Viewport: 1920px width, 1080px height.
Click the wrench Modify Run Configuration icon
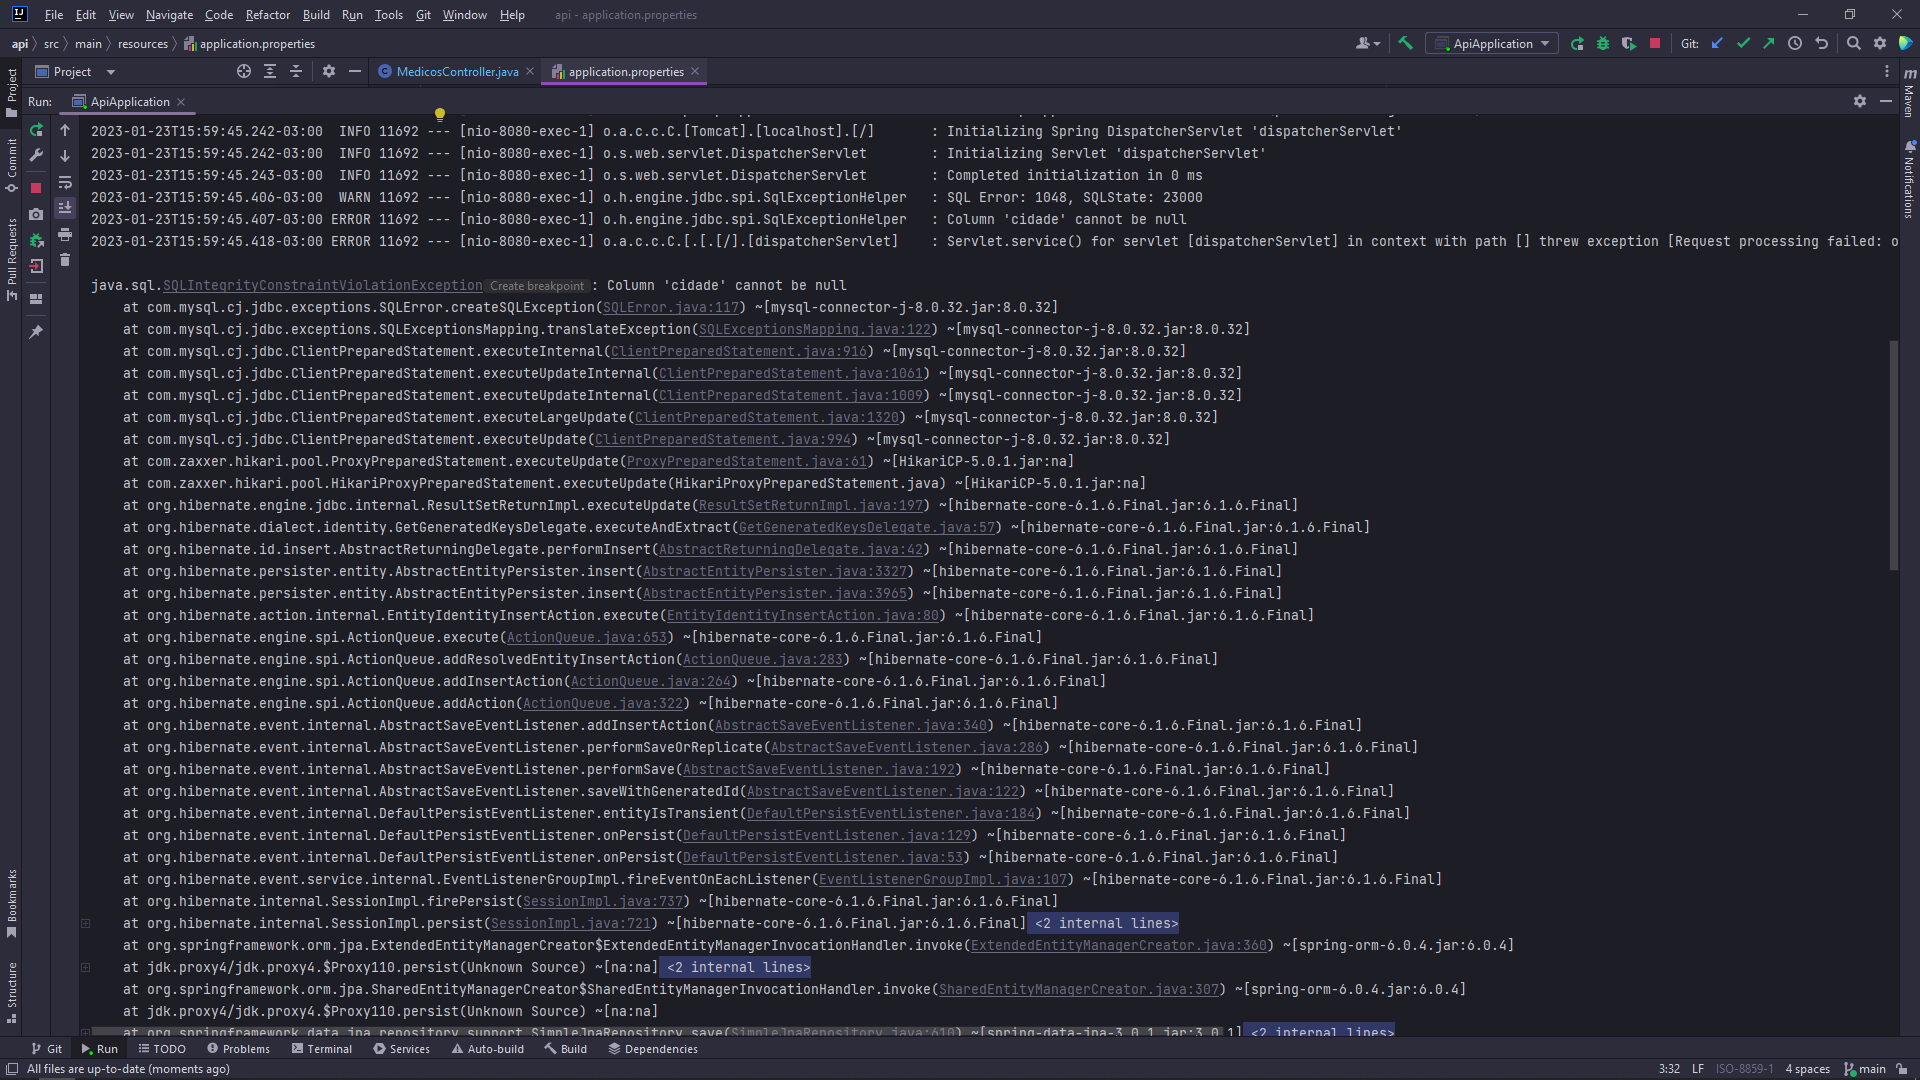36,156
